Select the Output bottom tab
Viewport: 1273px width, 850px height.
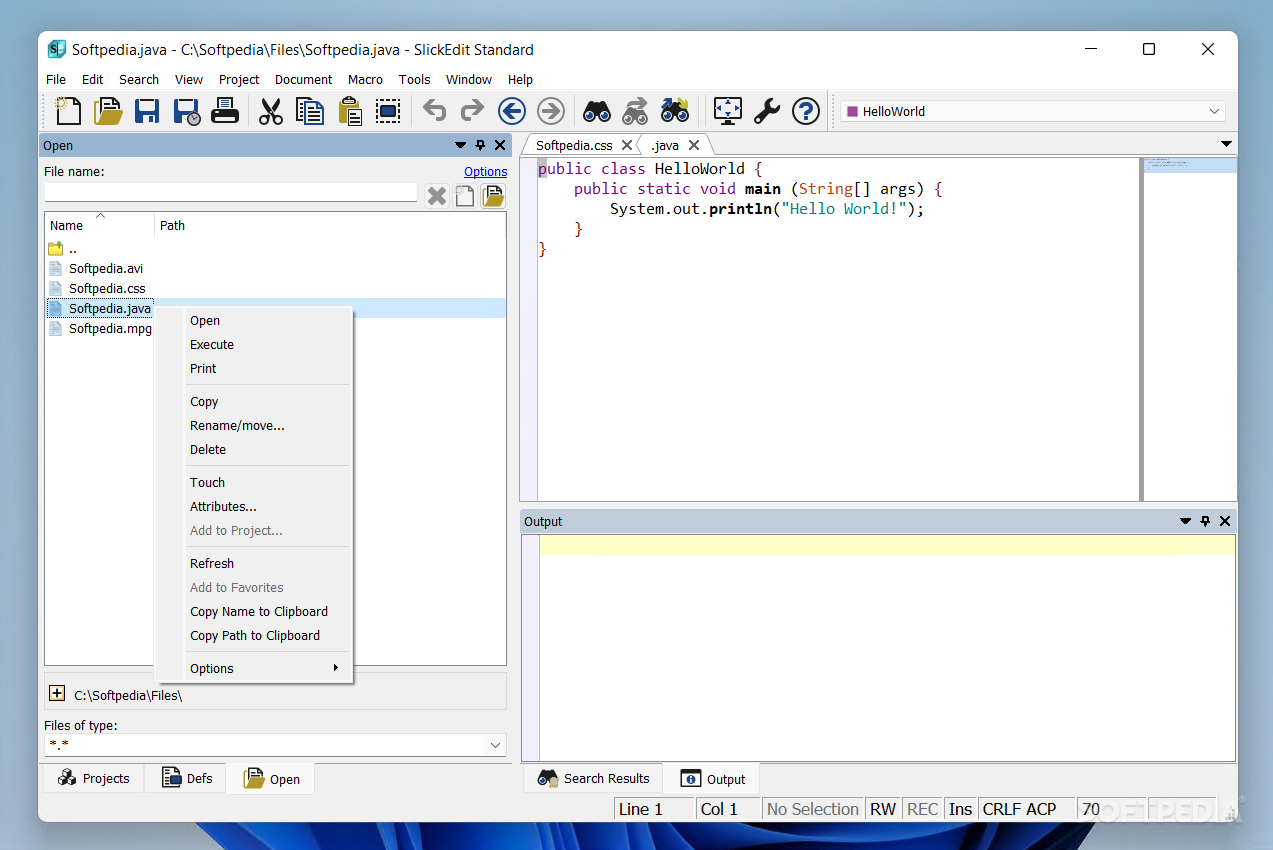(x=713, y=779)
